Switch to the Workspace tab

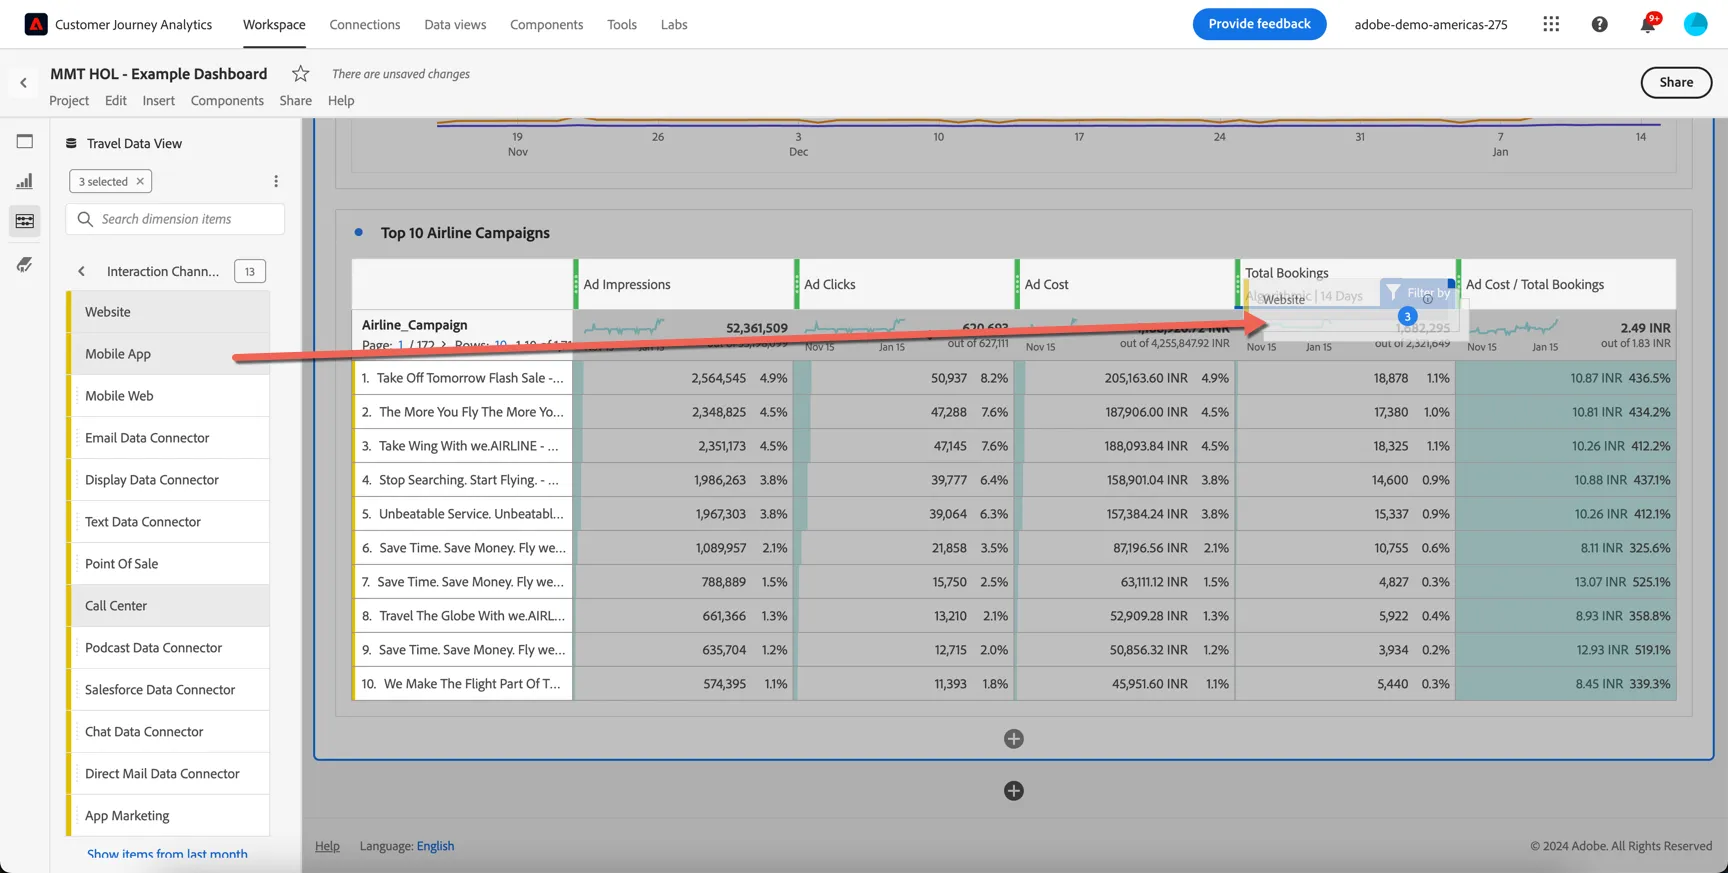(x=274, y=24)
